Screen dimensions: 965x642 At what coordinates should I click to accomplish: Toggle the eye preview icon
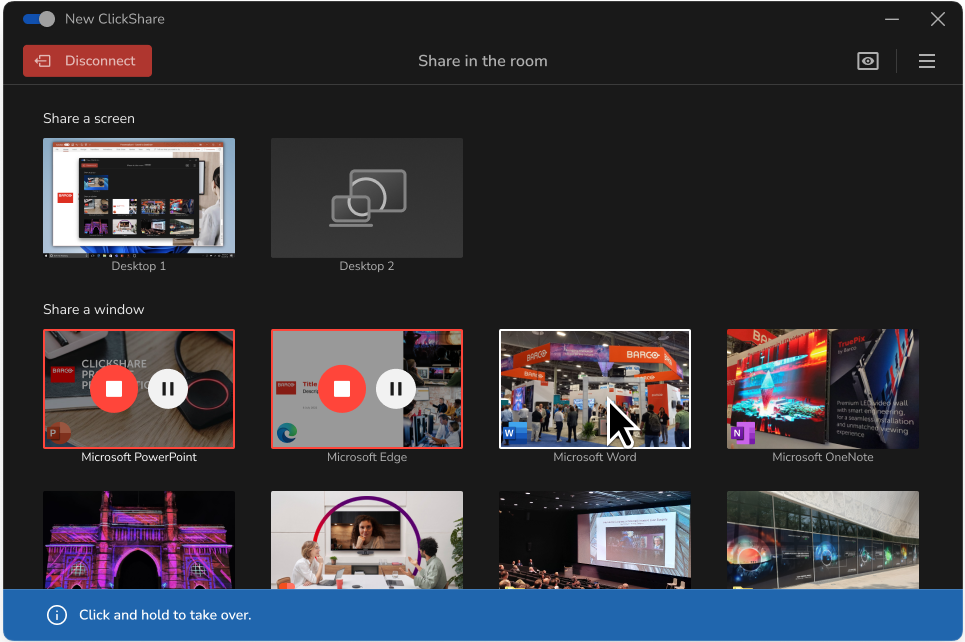[x=868, y=61]
